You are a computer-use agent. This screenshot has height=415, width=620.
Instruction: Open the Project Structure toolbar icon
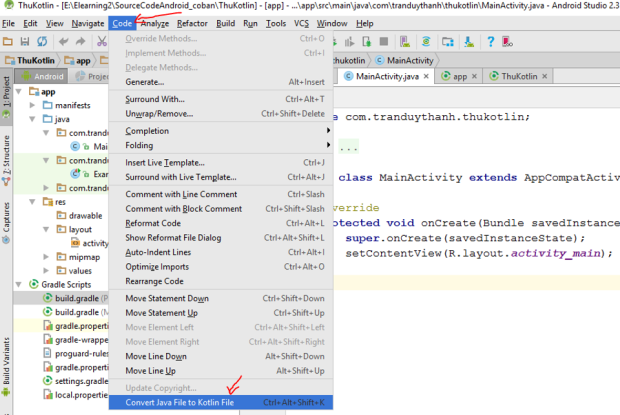click(x=448, y=42)
